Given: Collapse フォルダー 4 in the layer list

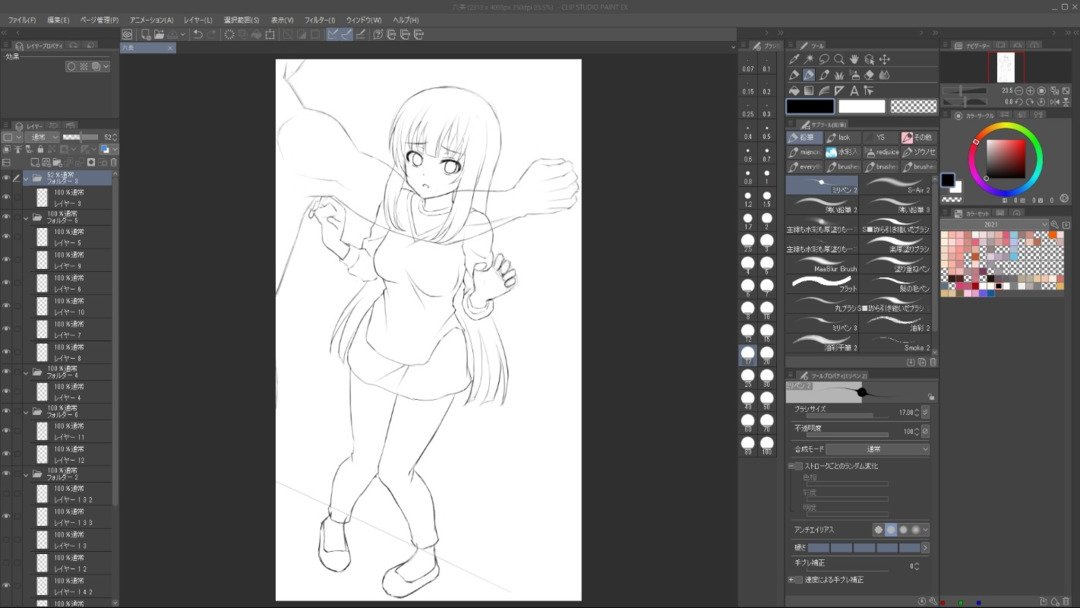Looking at the screenshot, I should pyautogui.click(x=26, y=373).
